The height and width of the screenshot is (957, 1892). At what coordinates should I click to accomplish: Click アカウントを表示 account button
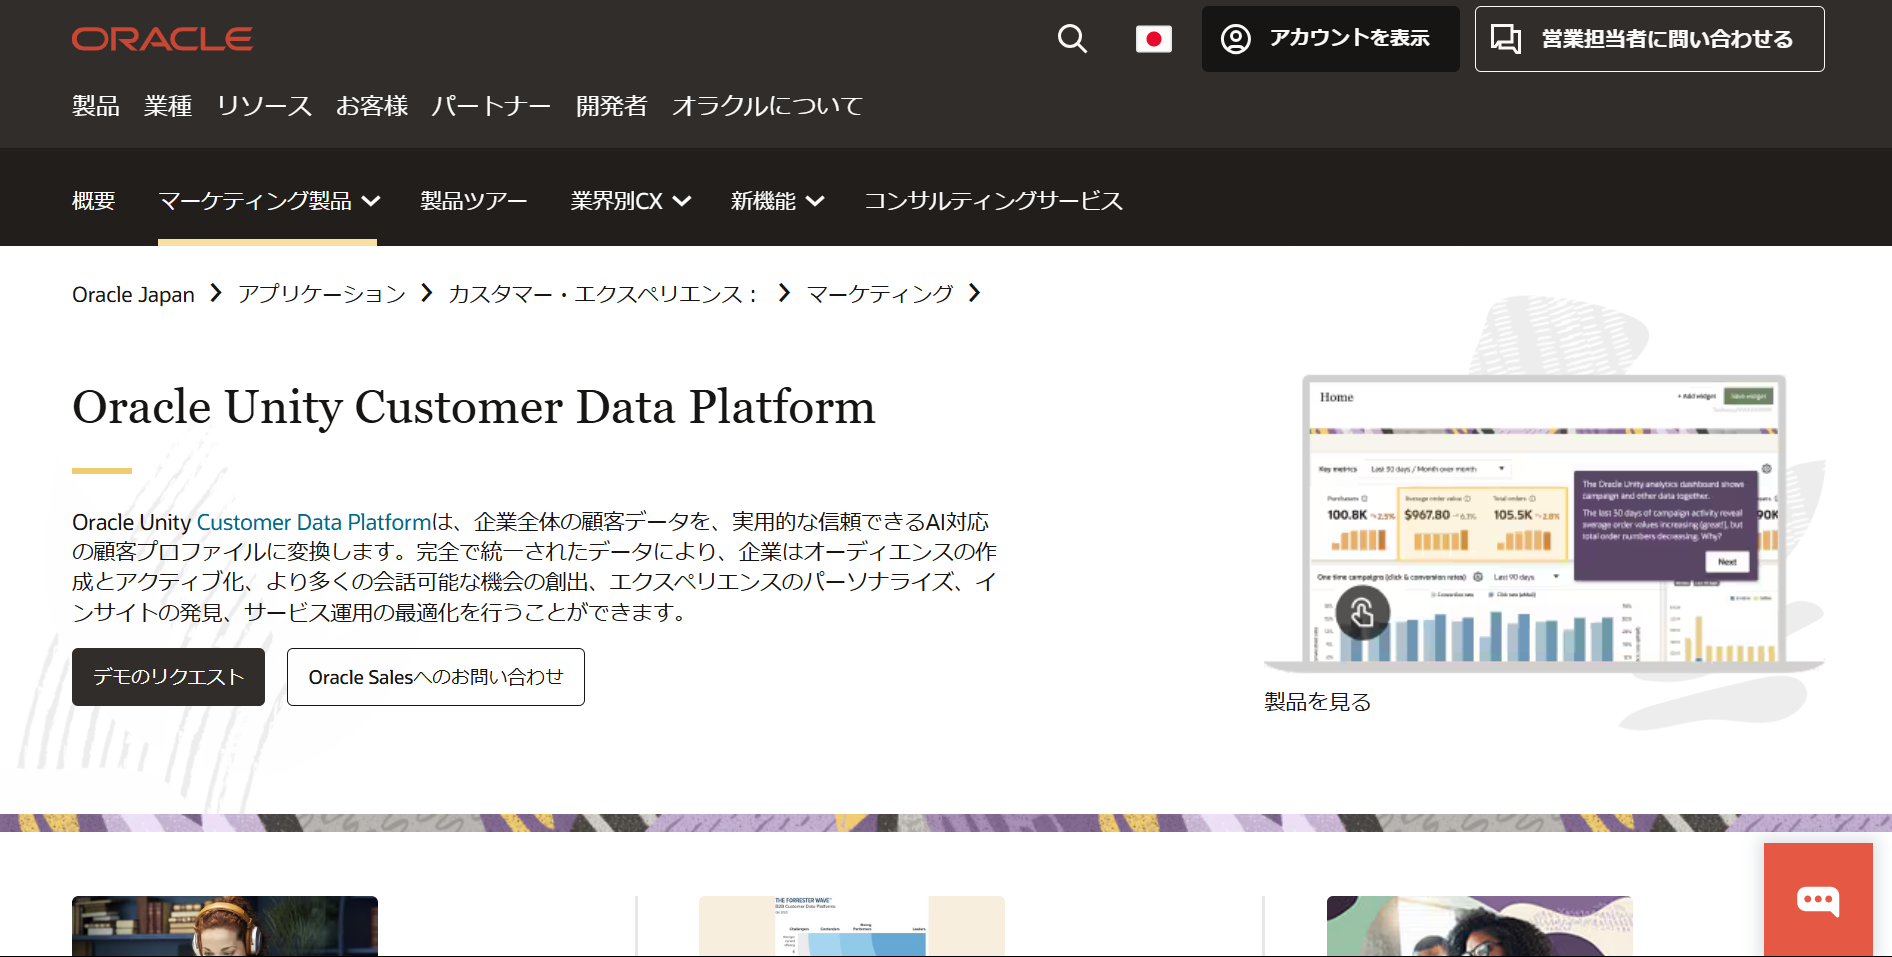pos(1330,39)
